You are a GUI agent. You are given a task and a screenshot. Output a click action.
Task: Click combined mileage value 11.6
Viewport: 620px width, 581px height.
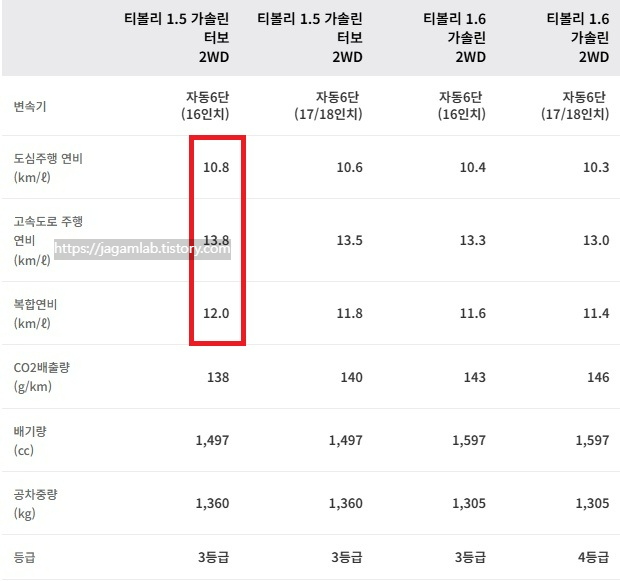(473, 314)
